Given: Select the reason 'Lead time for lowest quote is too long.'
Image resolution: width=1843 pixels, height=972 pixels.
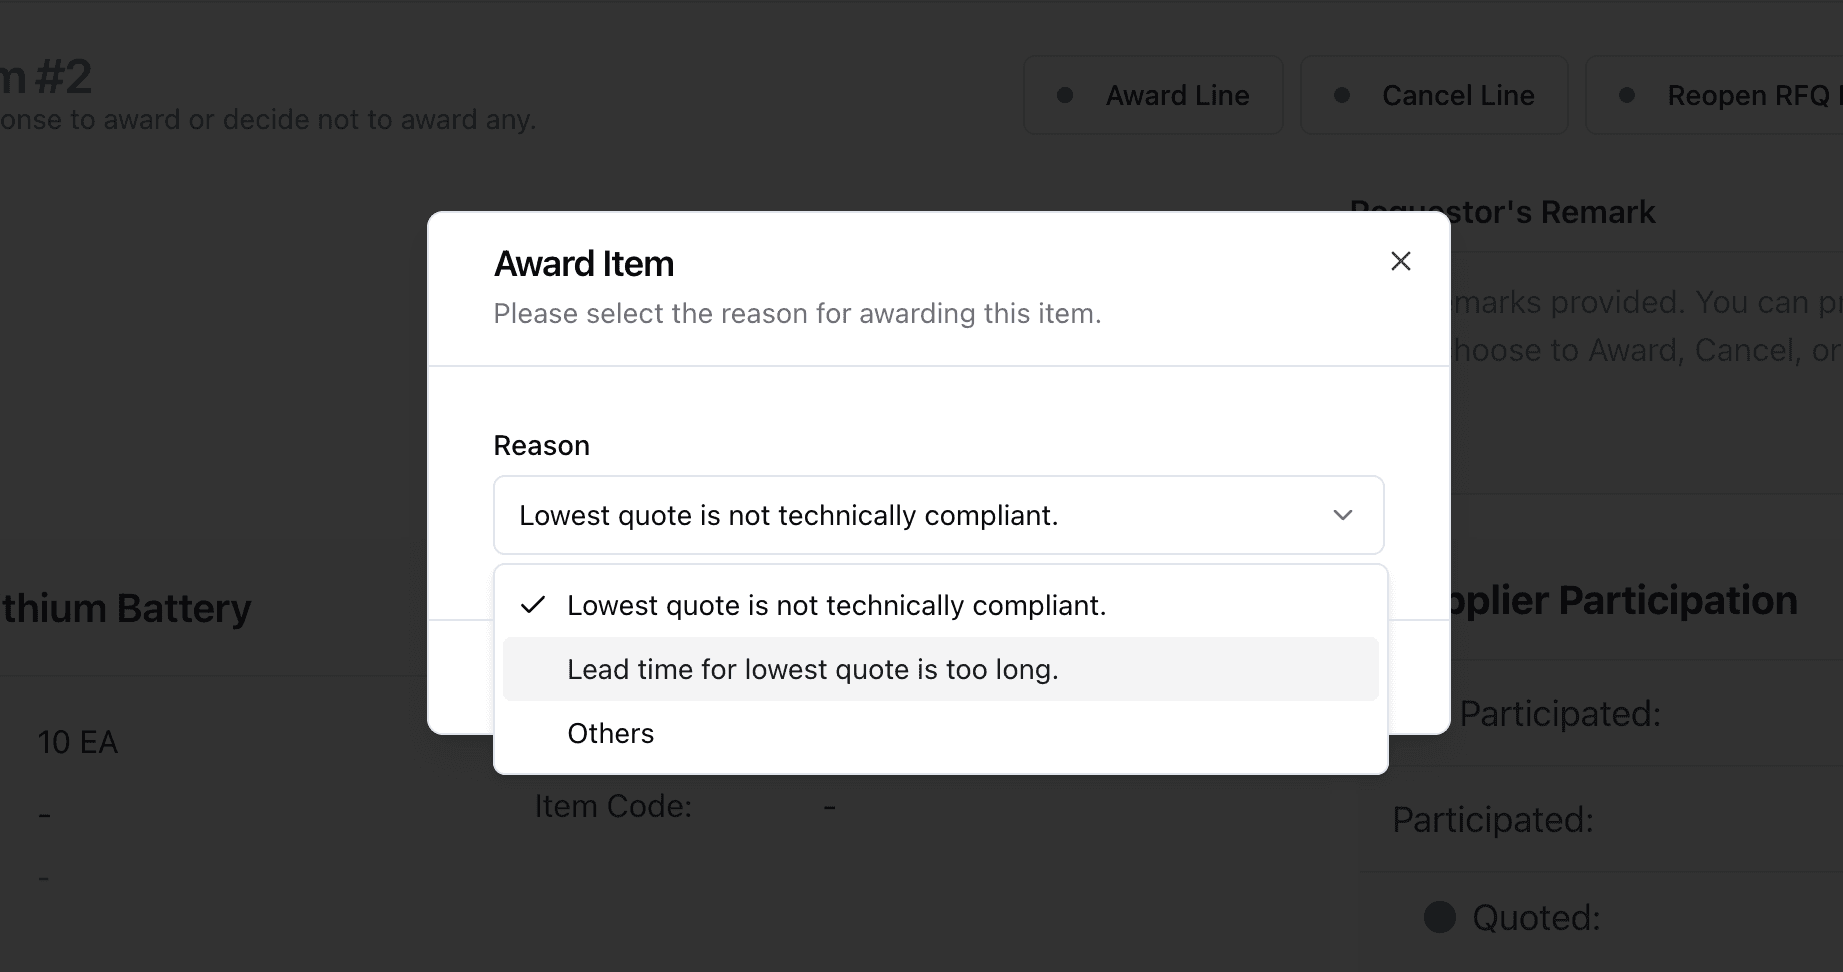Looking at the screenshot, I should (812, 668).
